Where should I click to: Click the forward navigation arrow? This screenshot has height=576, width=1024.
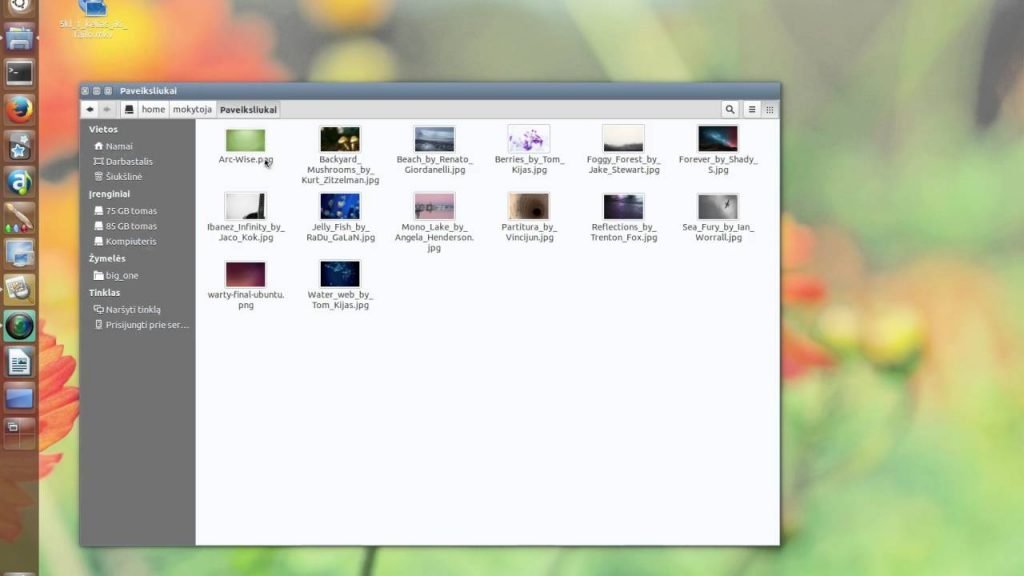107,110
